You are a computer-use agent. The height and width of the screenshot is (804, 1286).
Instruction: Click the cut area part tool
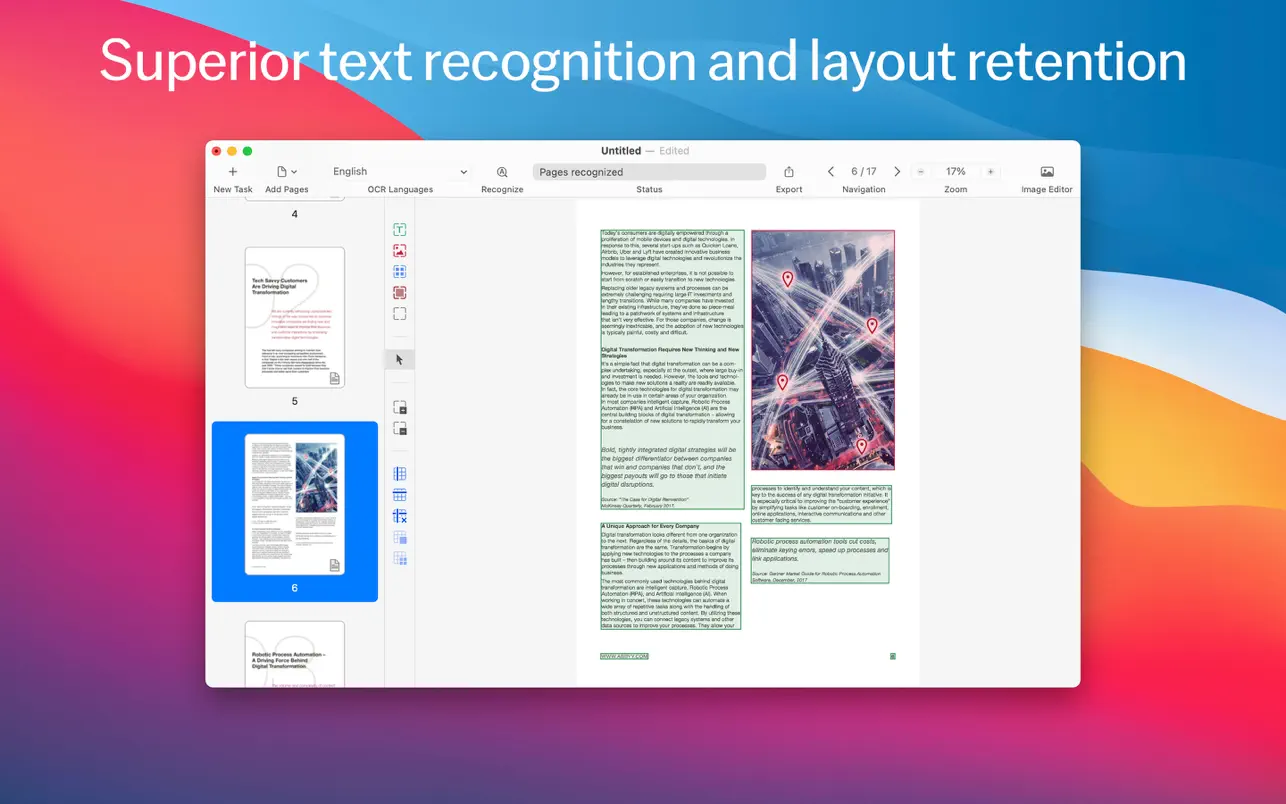tap(399, 429)
